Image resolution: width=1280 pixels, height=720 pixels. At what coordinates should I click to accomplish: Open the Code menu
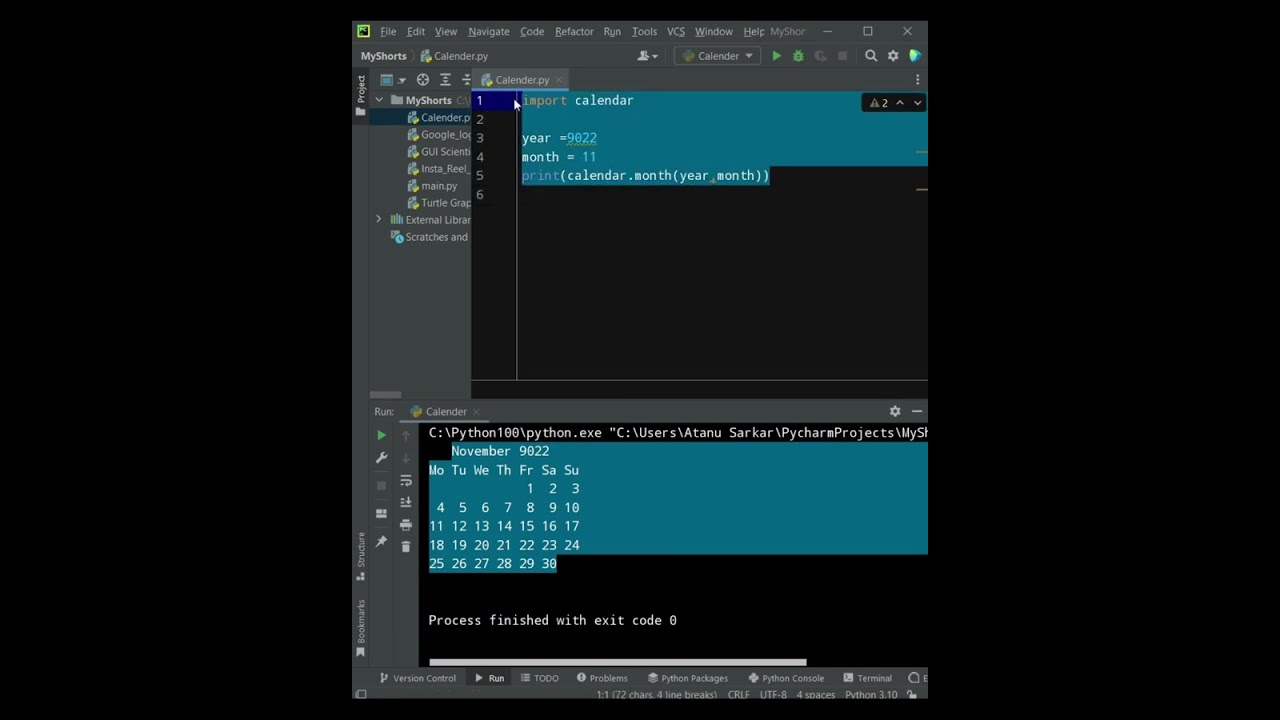[532, 32]
